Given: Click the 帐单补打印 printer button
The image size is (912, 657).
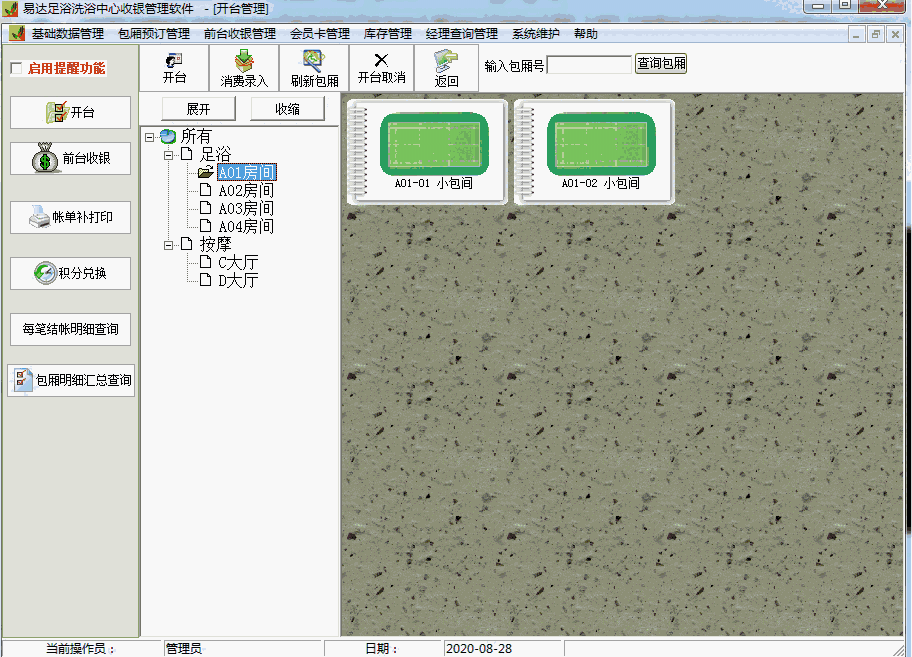Looking at the screenshot, I should coord(70,217).
